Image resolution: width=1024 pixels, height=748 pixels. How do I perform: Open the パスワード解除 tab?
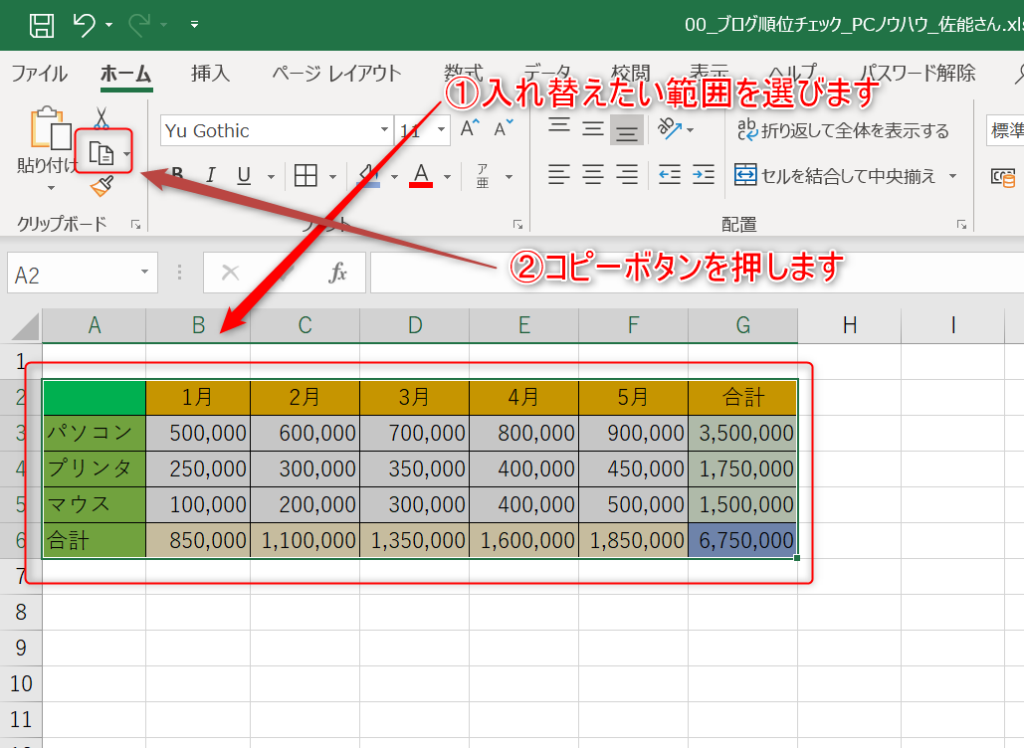918,73
